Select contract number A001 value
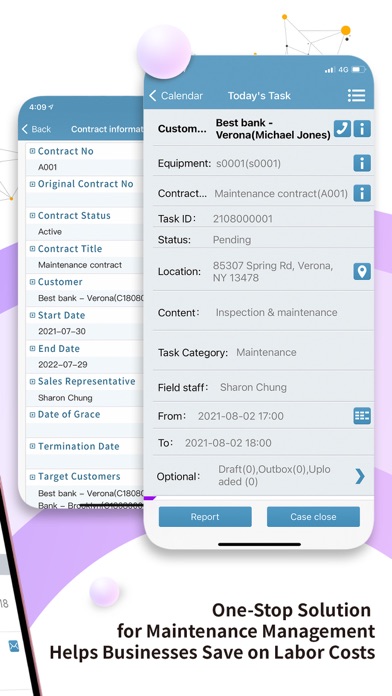The width and height of the screenshot is (392, 696). (48, 167)
